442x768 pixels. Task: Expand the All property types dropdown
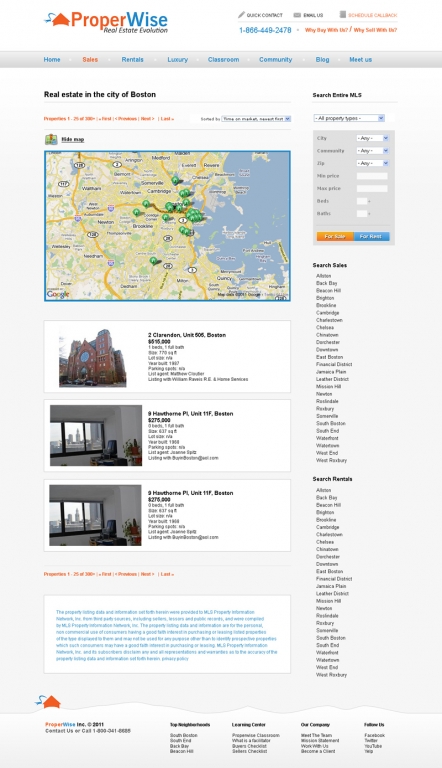(349, 118)
